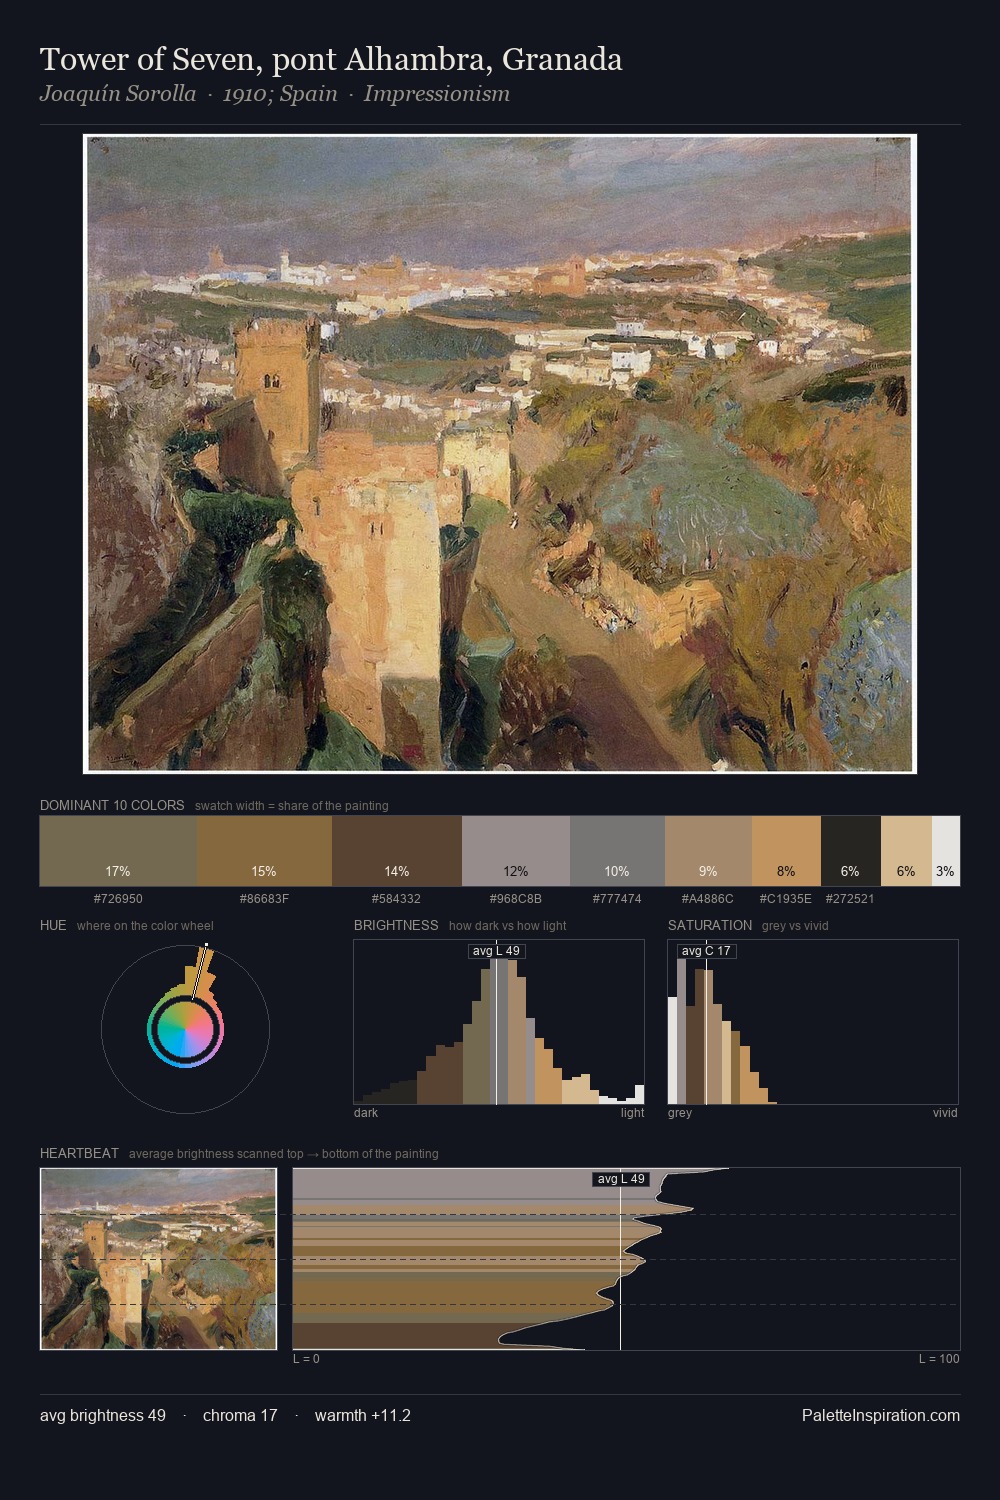This screenshot has width=1000, height=1500.
Task: Click 'avg brightness 49' footer stat
Action: point(103,1415)
